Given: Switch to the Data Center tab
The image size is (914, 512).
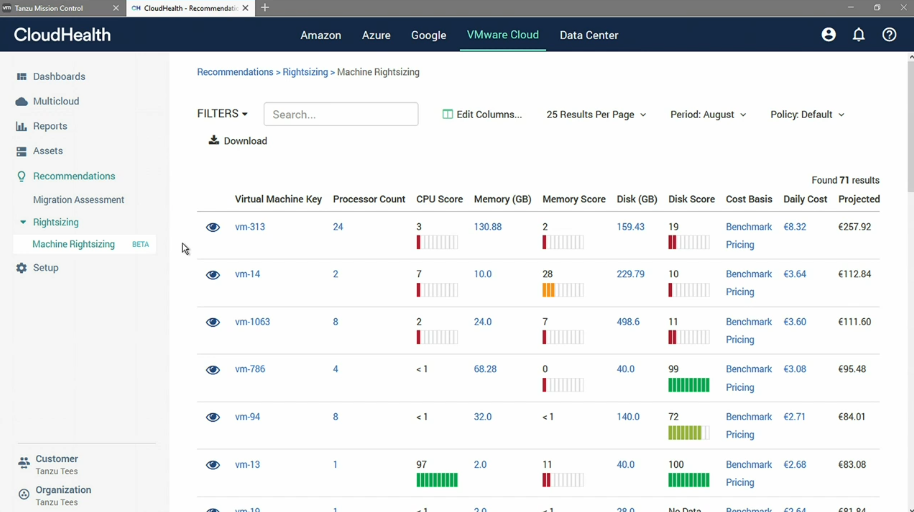Looking at the screenshot, I should pos(589,35).
